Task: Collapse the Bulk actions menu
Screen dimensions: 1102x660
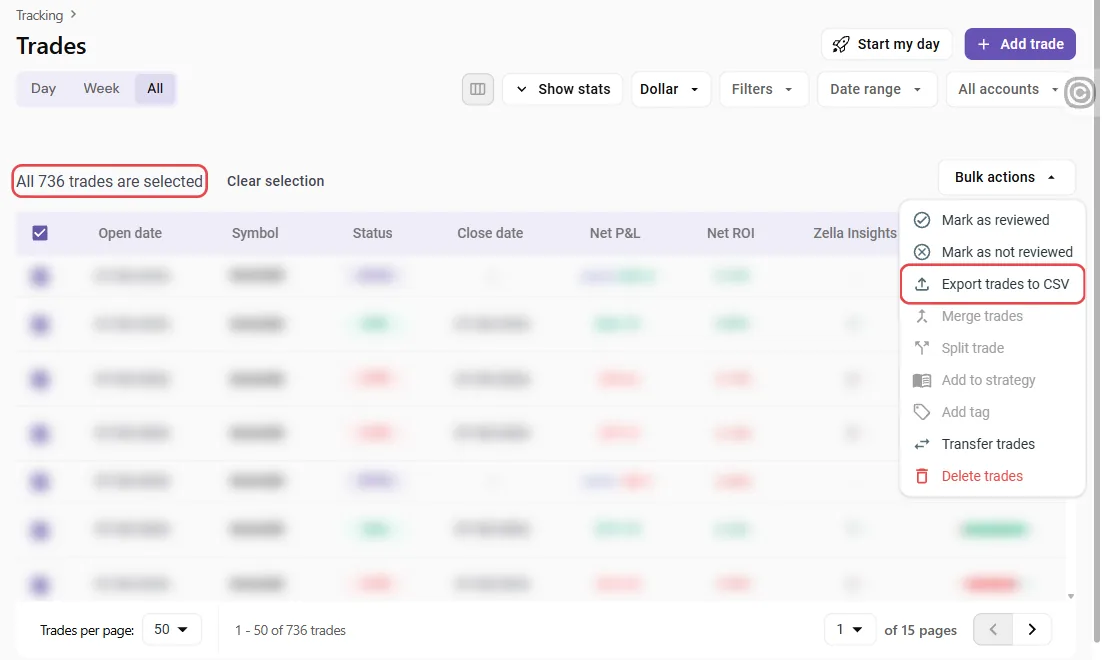Action: 1006,177
